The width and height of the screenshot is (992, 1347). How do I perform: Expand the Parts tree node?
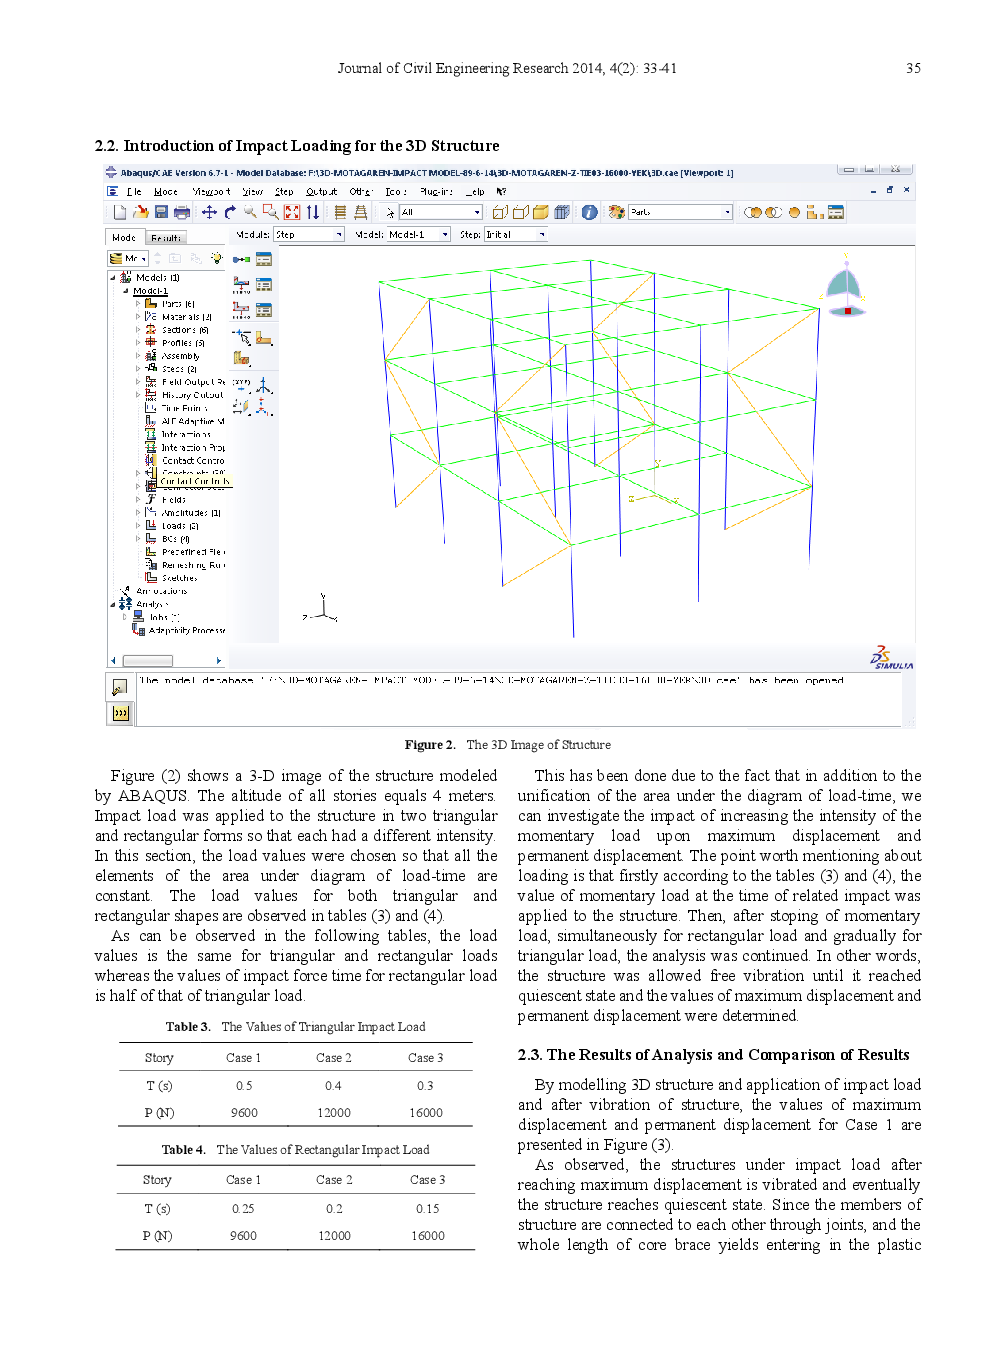[138, 303]
